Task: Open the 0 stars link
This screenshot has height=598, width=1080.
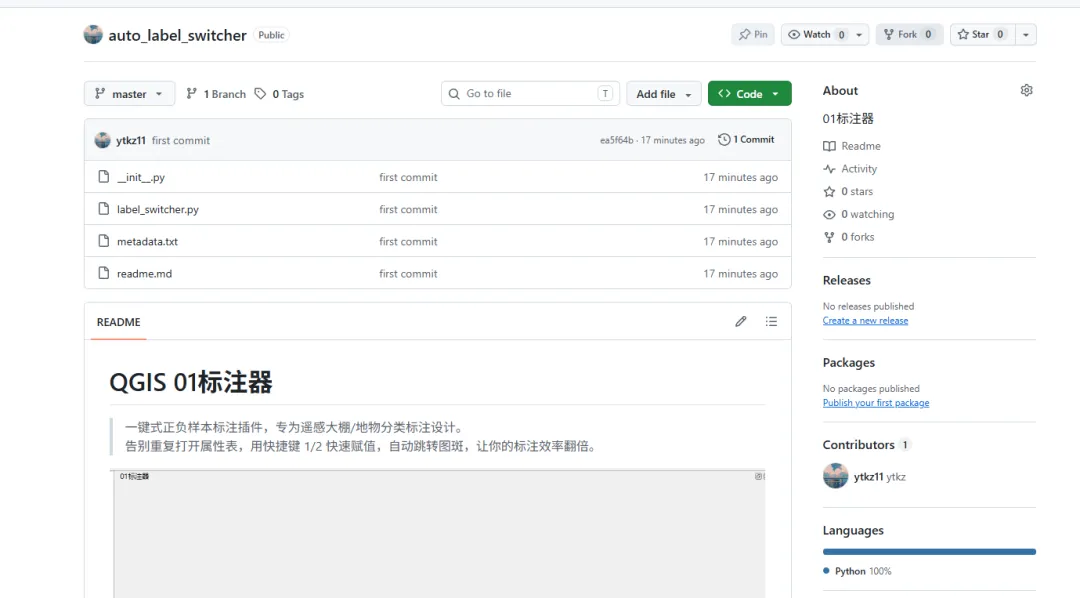Action: [x=848, y=192]
